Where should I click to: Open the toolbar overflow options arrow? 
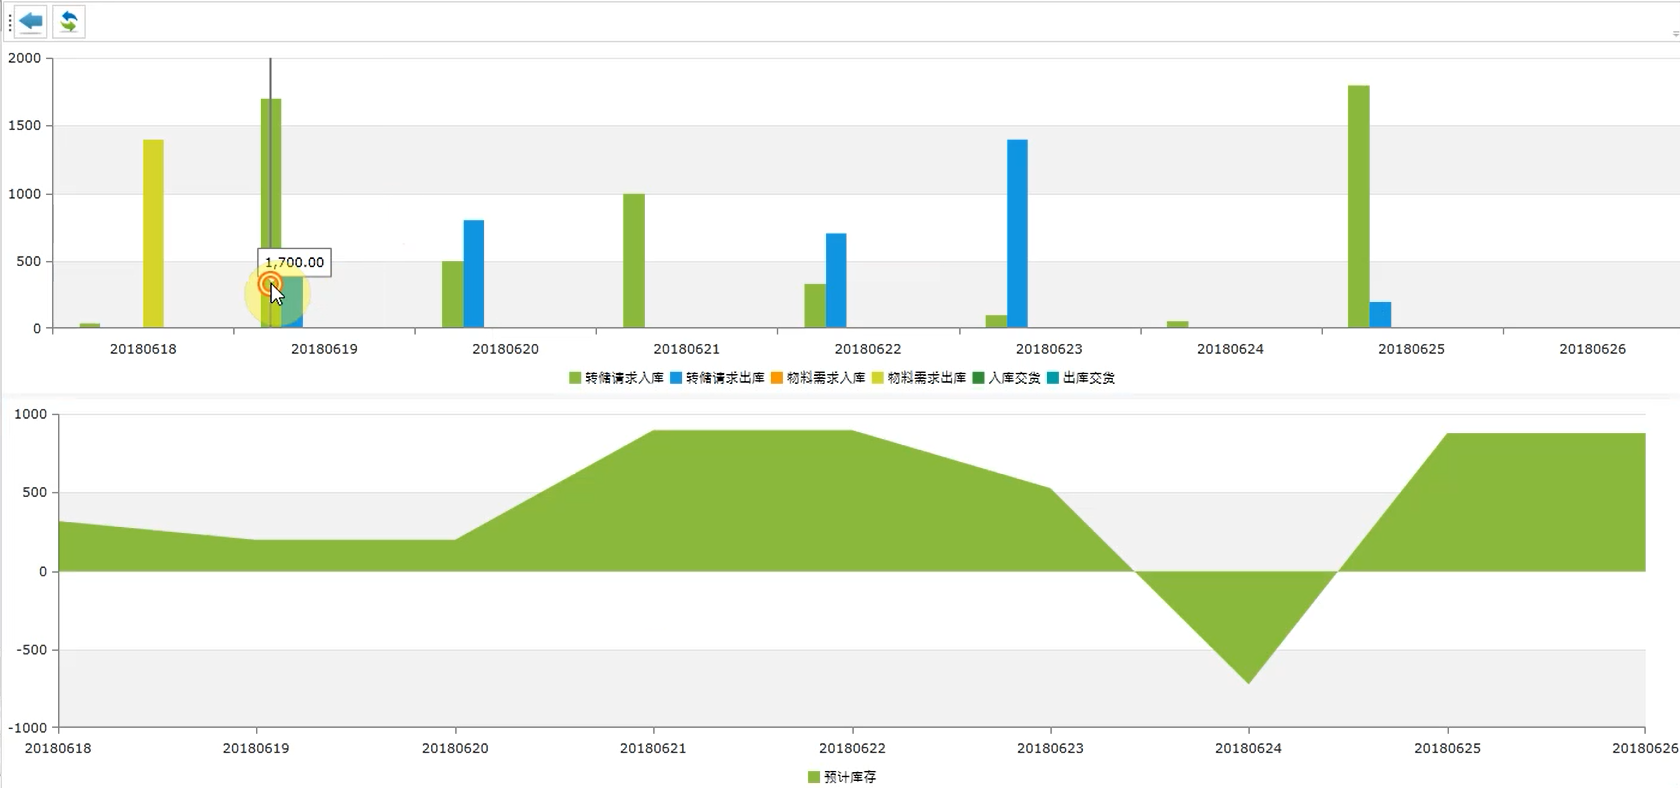click(x=1675, y=33)
